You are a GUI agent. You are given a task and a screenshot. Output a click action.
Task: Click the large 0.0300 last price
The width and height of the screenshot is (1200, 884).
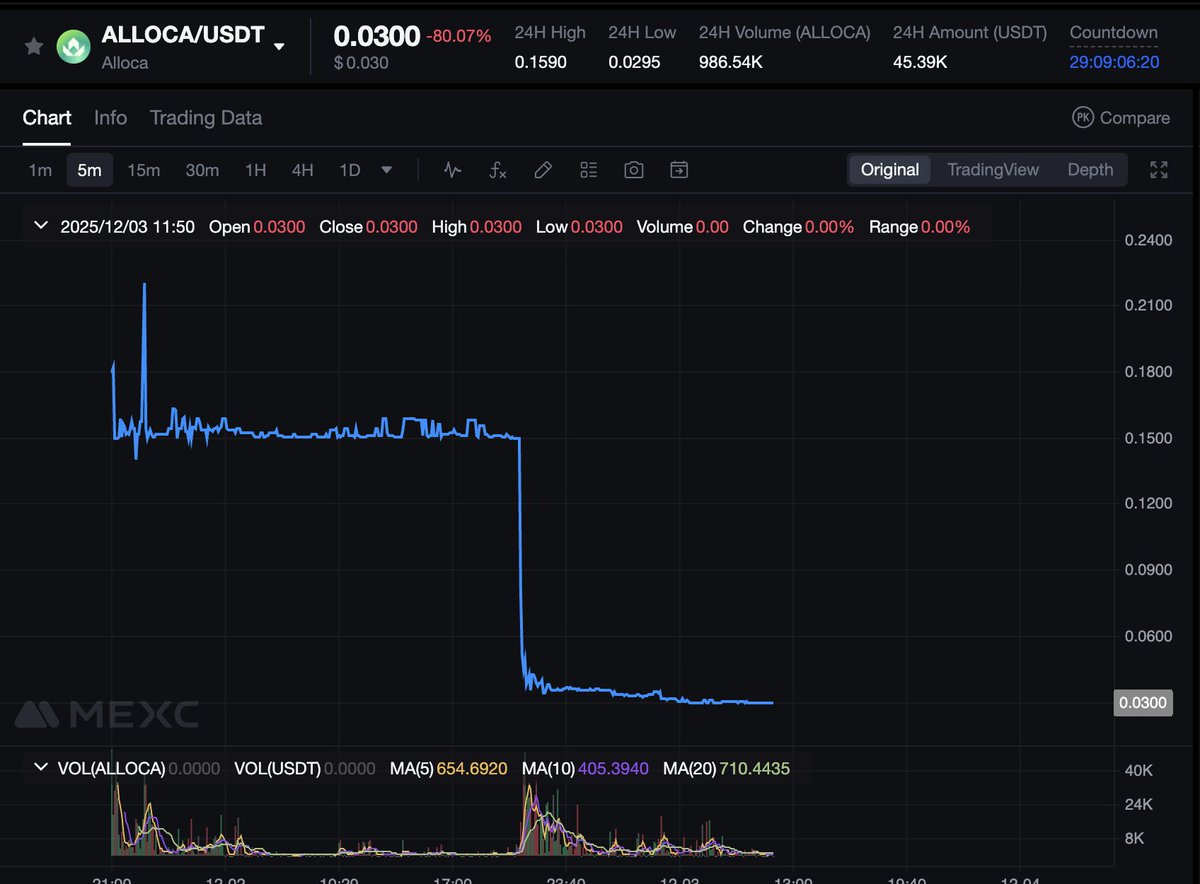coord(376,37)
